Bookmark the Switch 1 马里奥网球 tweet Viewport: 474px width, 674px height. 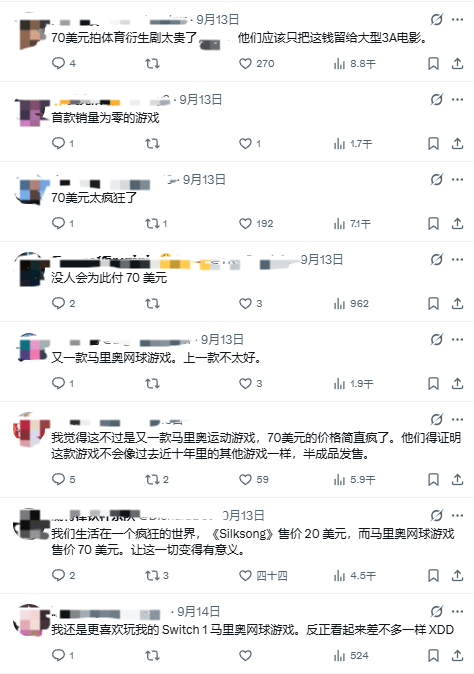[x=433, y=656]
